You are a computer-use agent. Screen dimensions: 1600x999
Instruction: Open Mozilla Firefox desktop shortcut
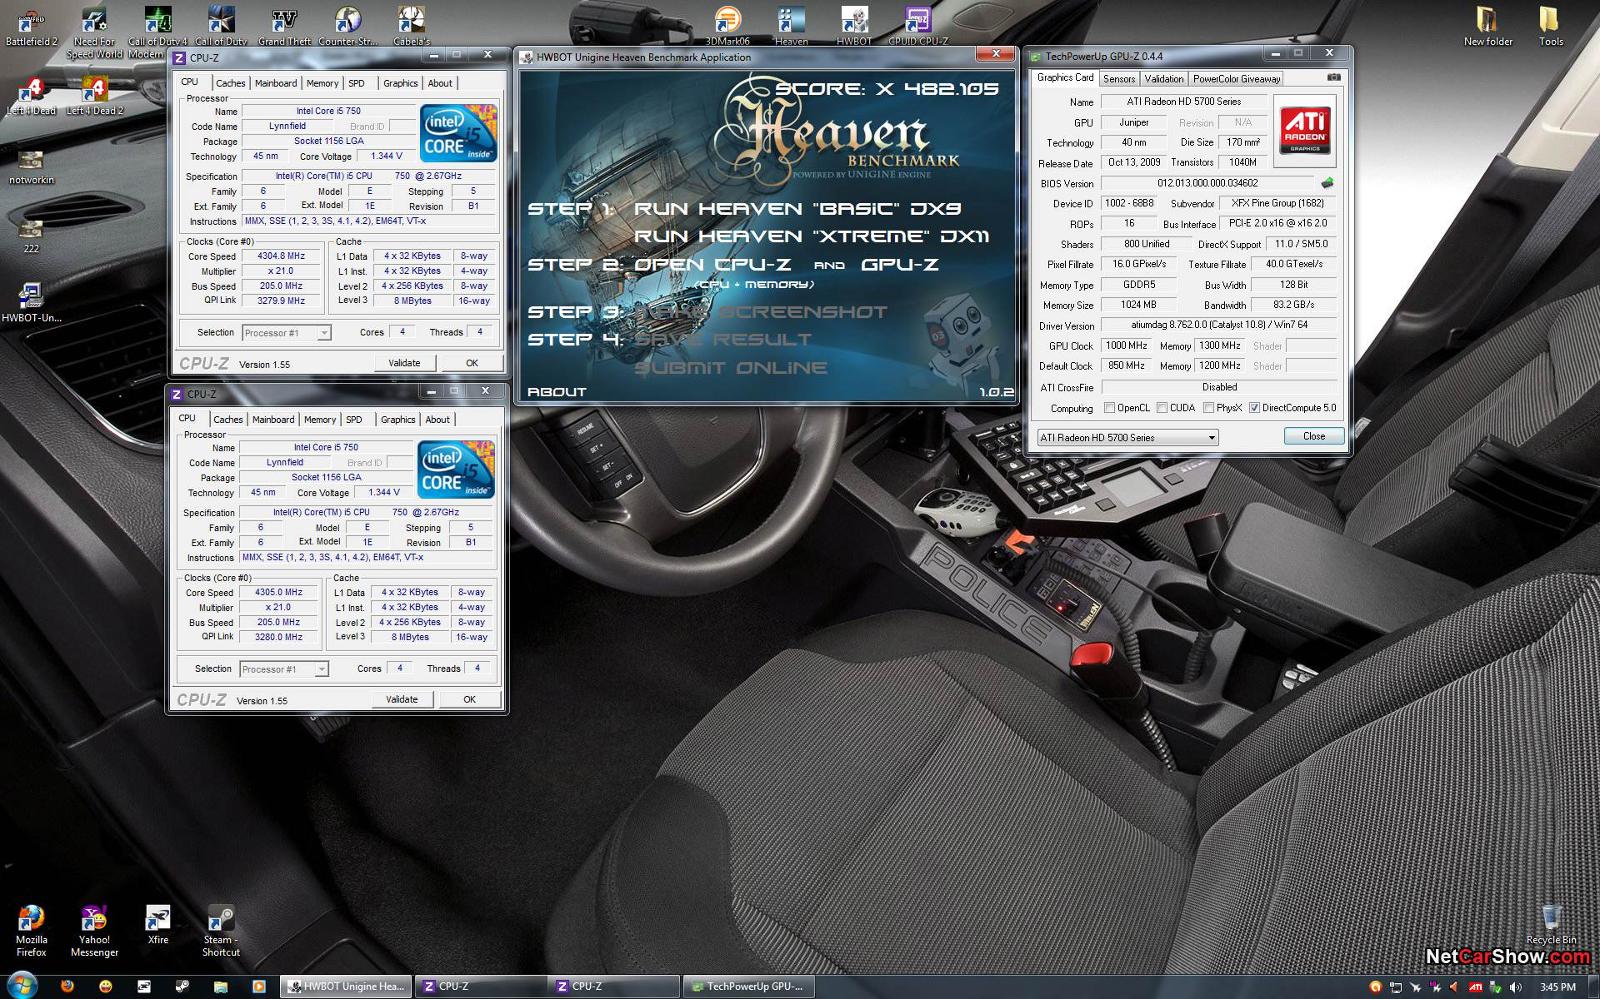(31, 930)
